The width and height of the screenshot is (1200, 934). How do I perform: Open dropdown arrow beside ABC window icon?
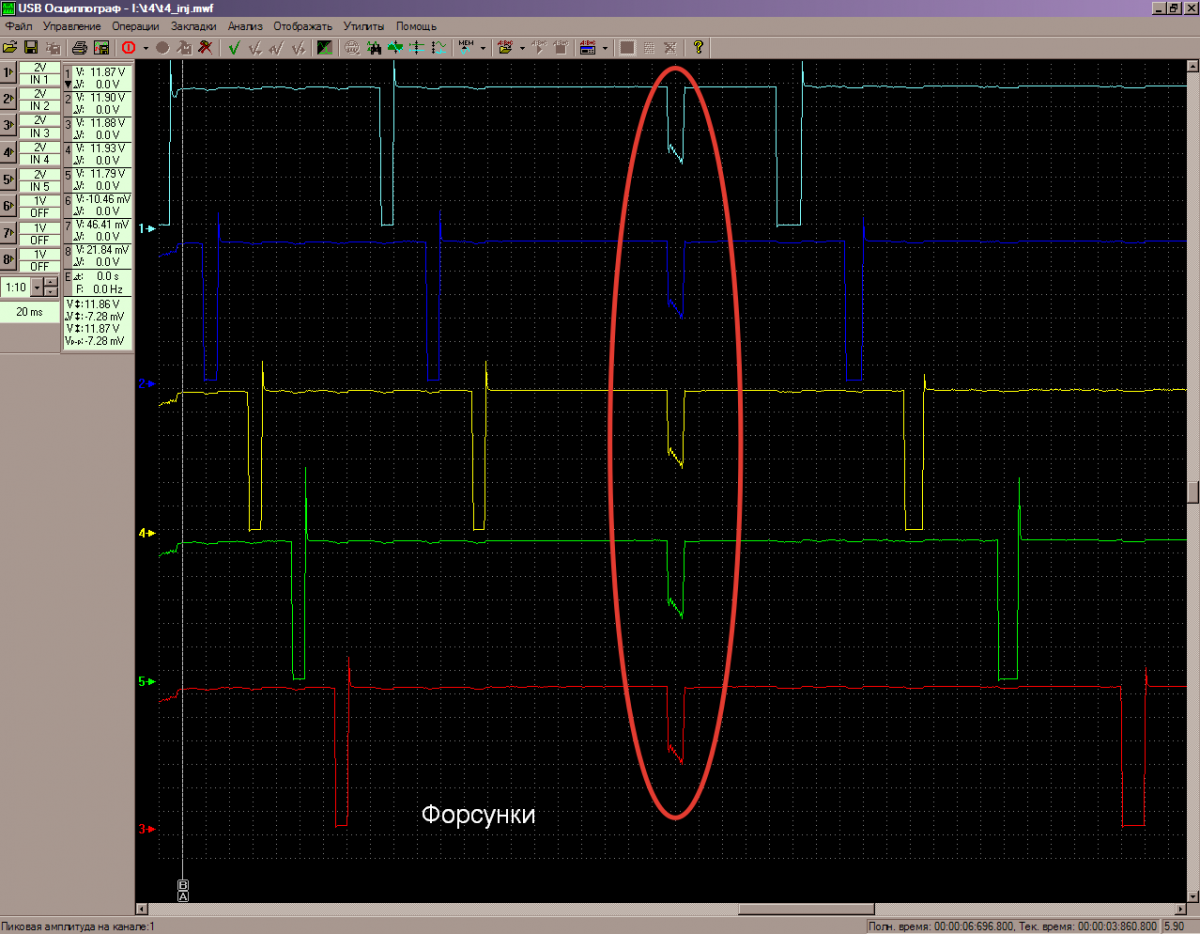click(x=605, y=47)
